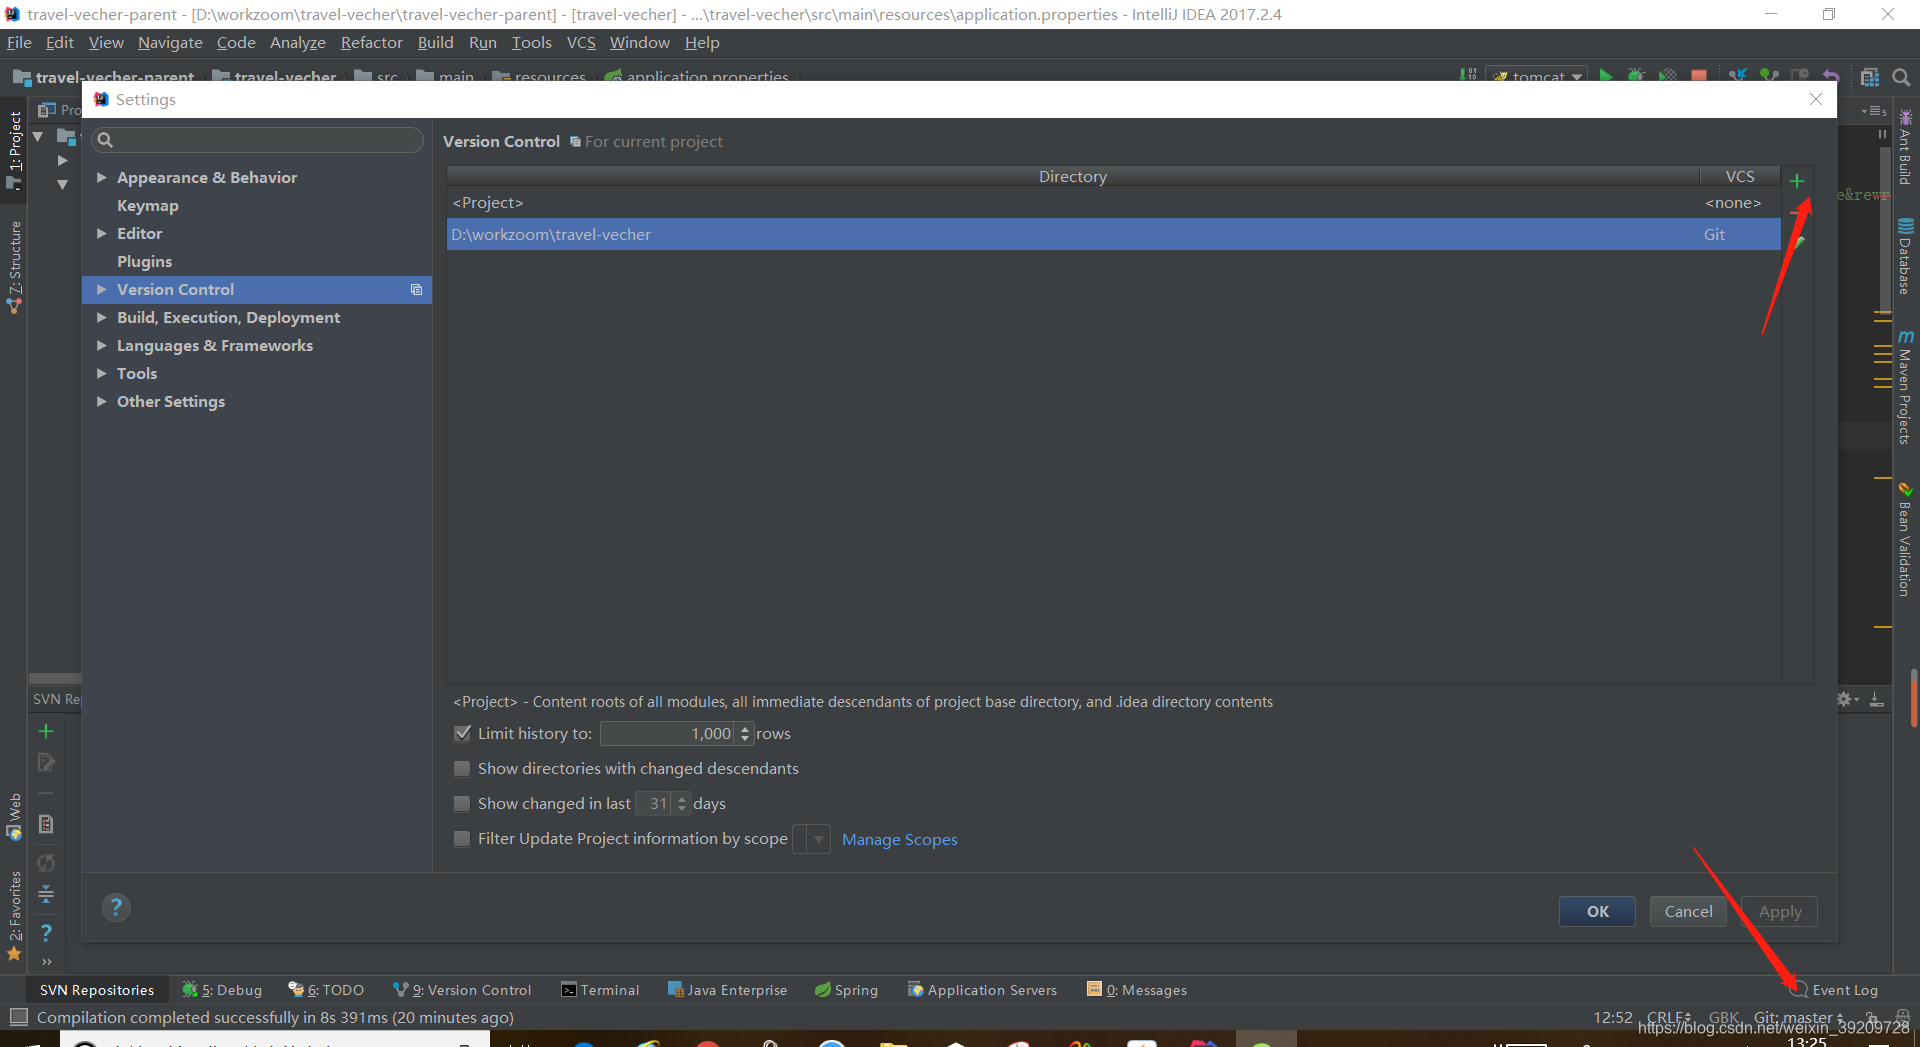Open the scope filter dropdown beside Manage Scopes

click(x=811, y=839)
